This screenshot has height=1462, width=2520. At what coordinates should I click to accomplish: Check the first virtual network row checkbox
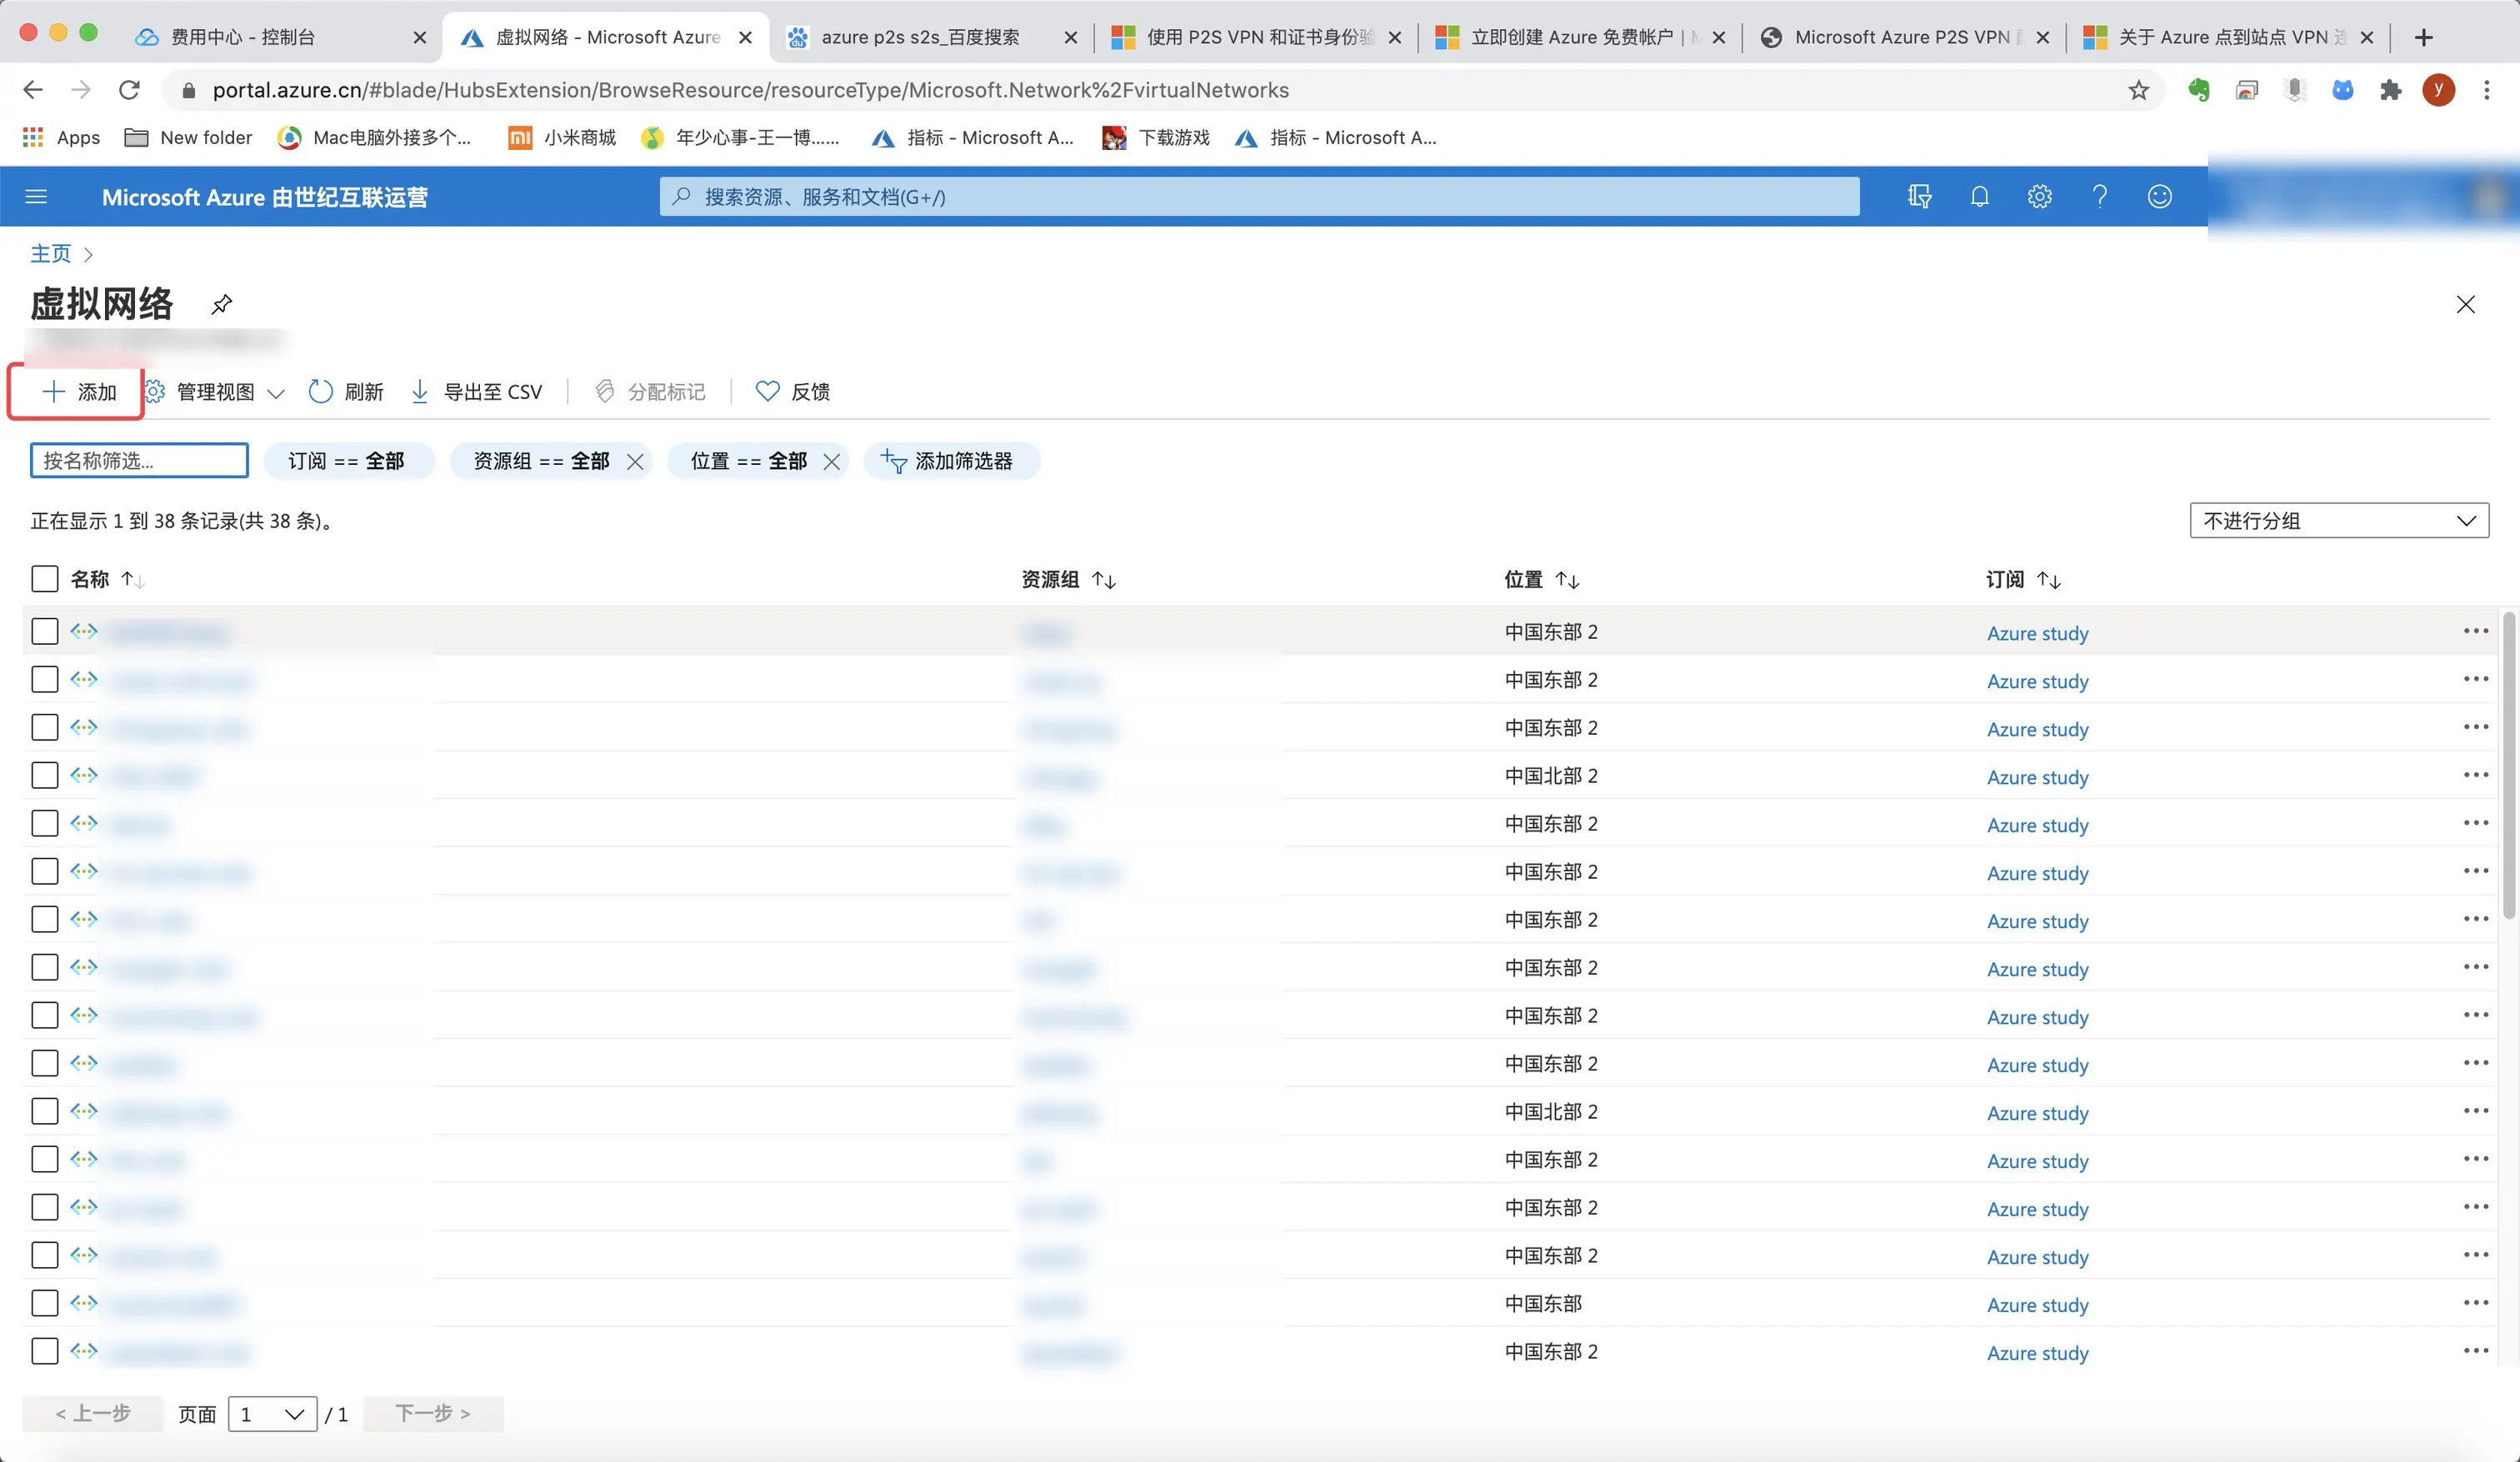pos(44,631)
